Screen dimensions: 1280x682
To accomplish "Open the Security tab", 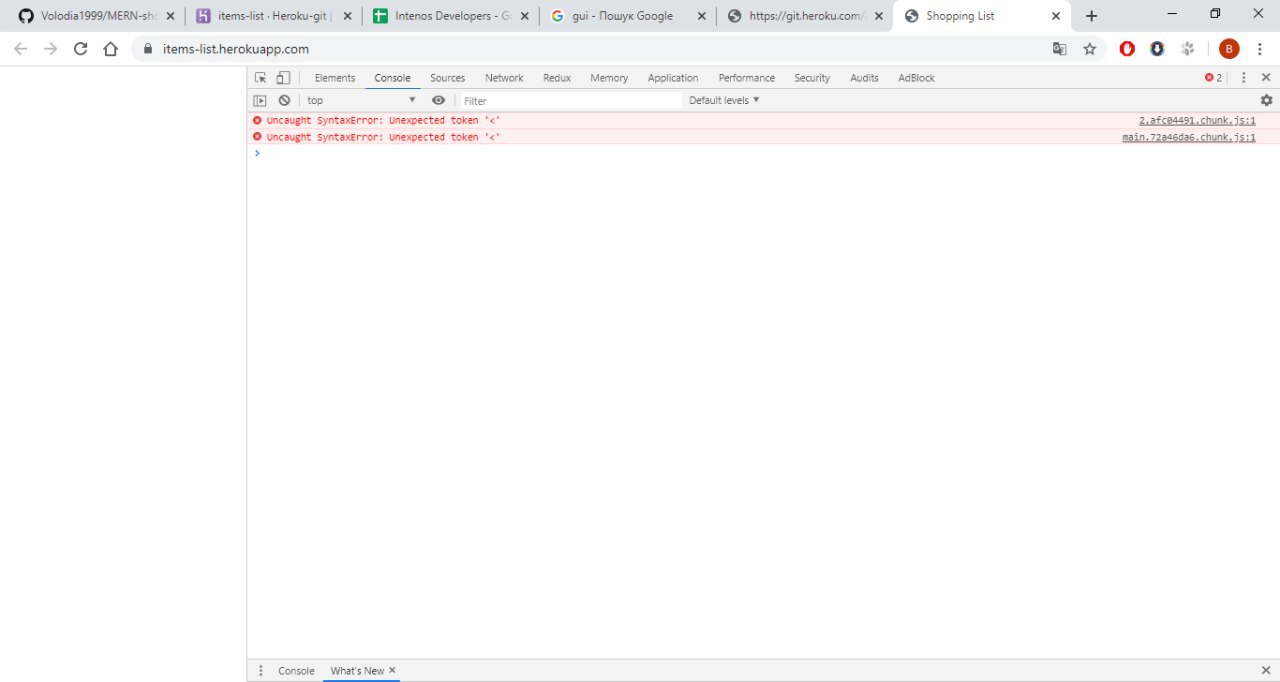I will tap(812, 78).
